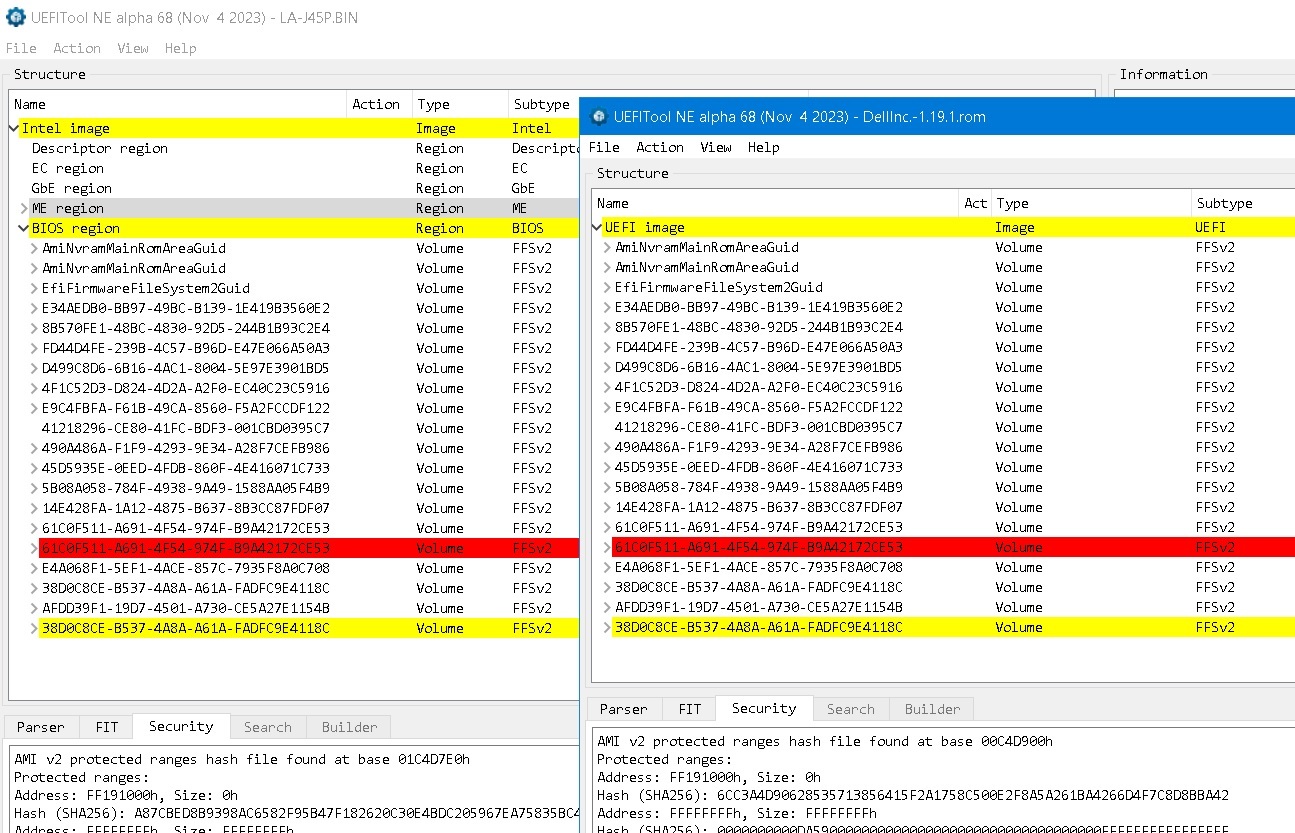Open the Action menu in LA-J45P.BIN window

pyautogui.click(x=76, y=48)
